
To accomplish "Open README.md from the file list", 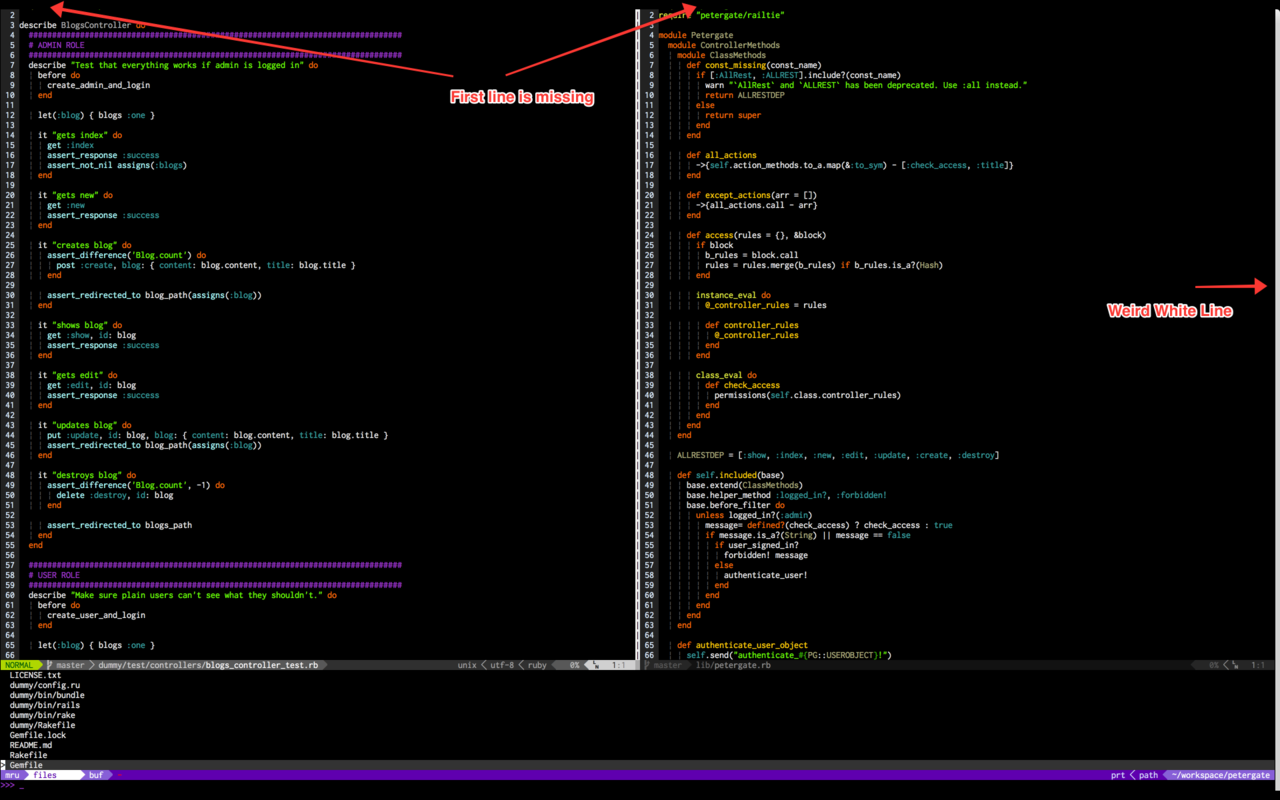I will coord(31,745).
